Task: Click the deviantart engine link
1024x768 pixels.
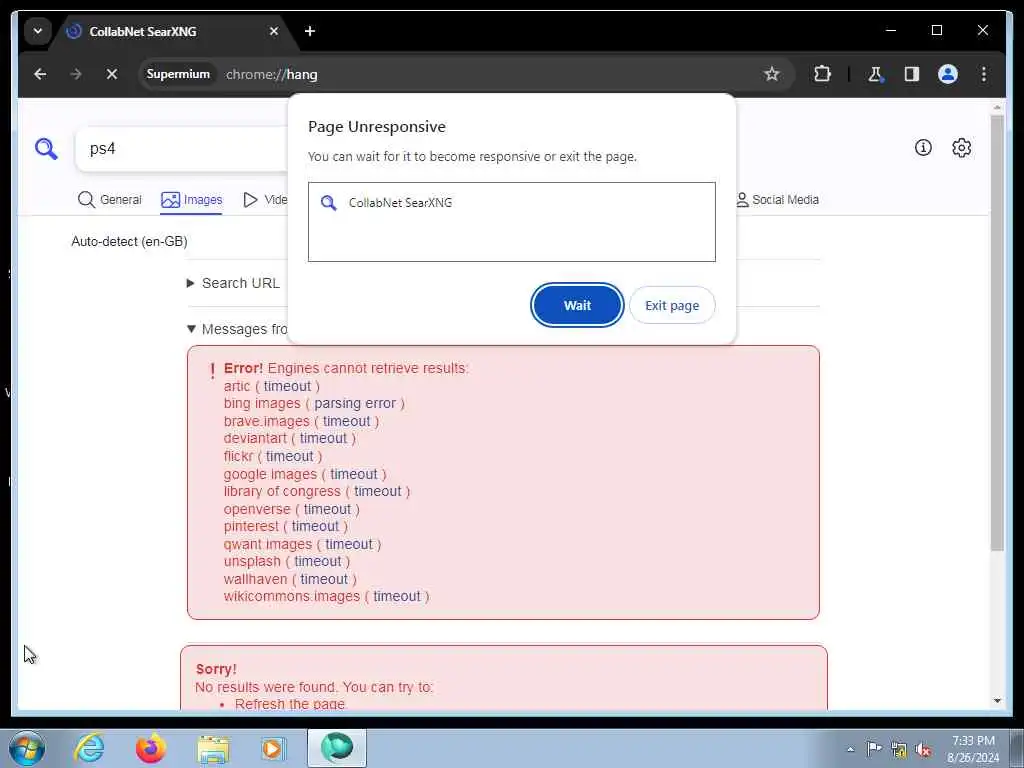Action: coord(255,438)
